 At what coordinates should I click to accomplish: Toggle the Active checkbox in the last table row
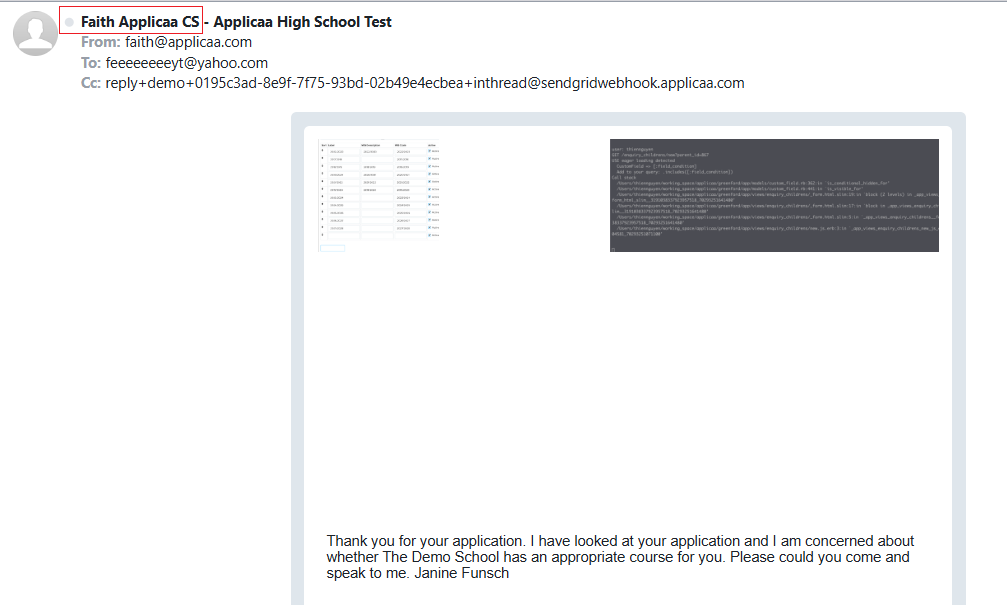point(428,236)
